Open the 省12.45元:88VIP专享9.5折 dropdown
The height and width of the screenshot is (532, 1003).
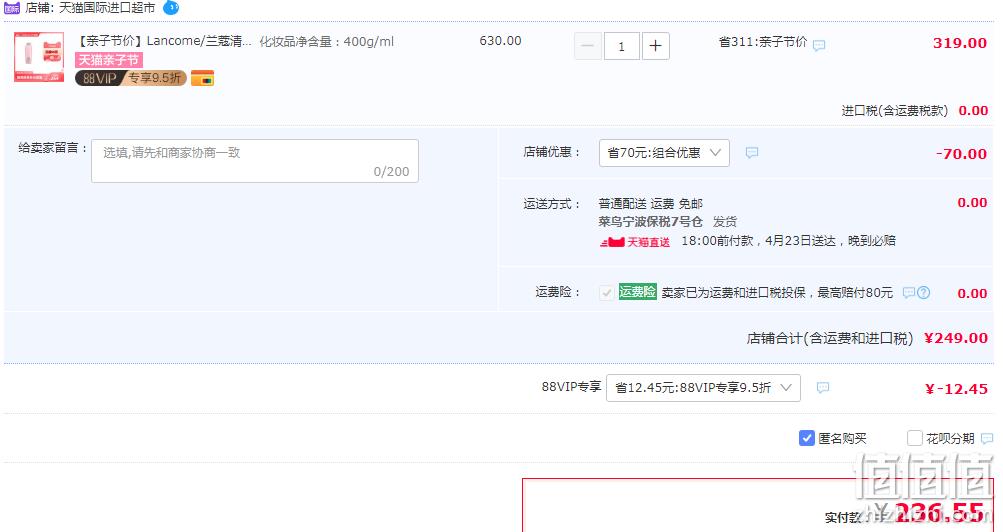[x=703, y=387]
